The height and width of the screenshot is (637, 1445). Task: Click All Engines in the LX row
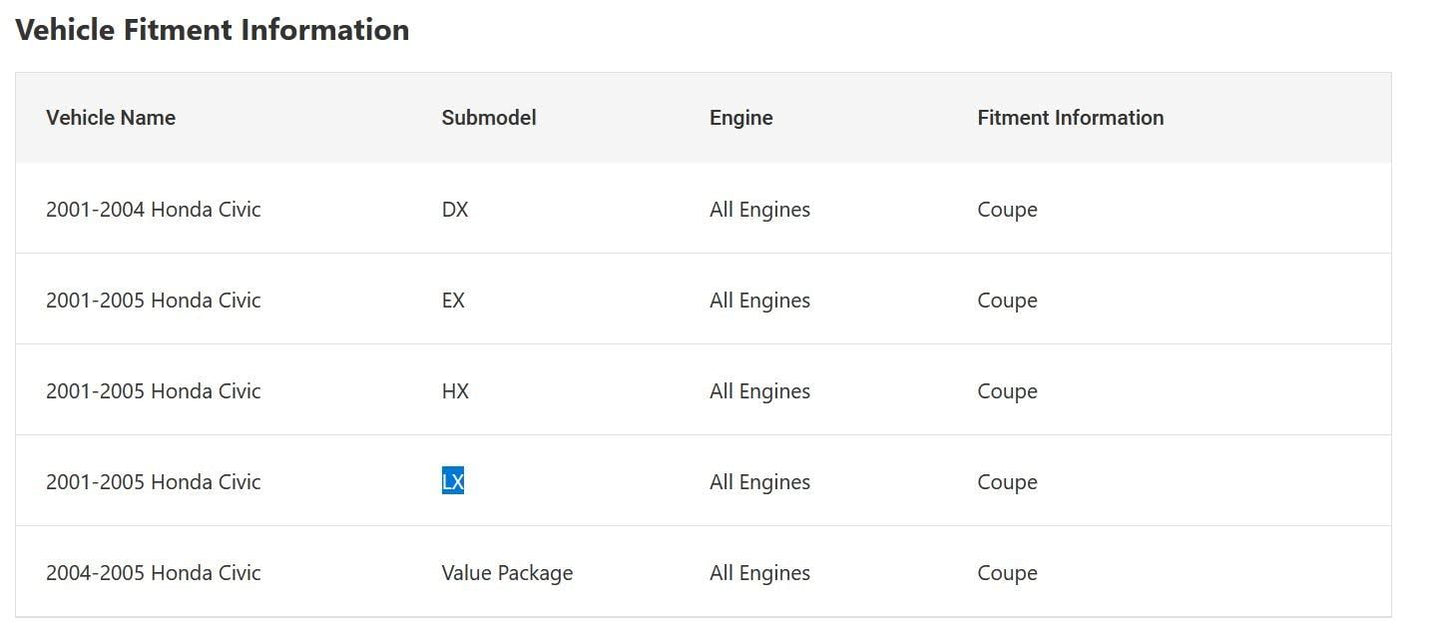(760, 482)
